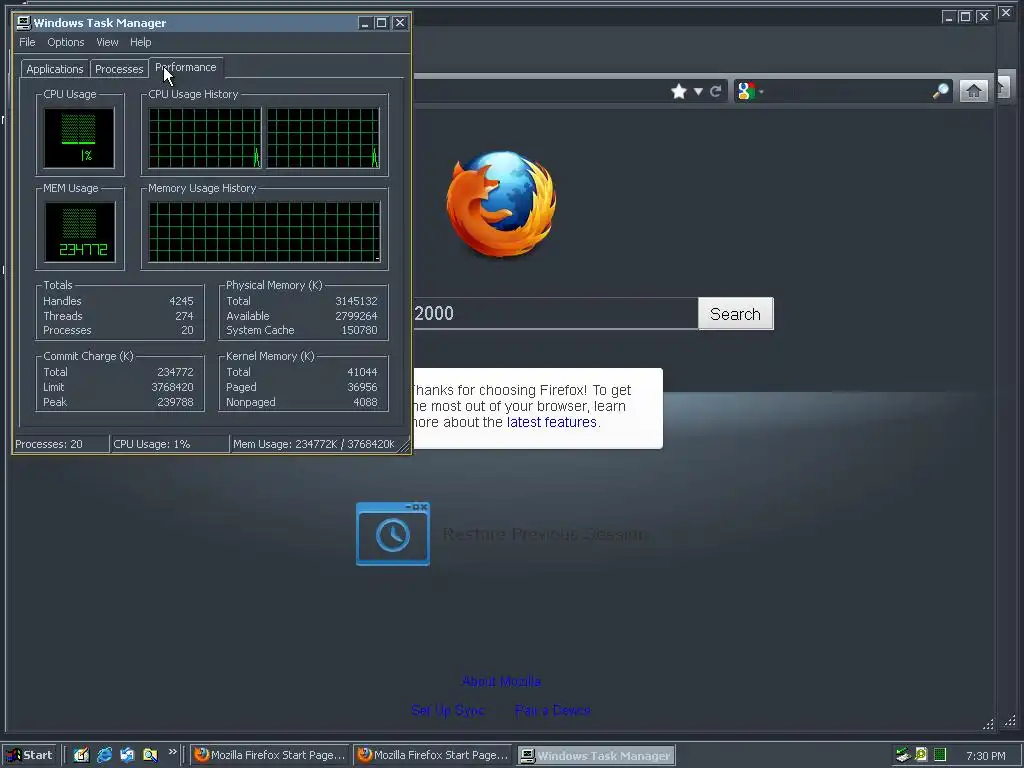Switch to the Applications tab

tap(55, 69)
